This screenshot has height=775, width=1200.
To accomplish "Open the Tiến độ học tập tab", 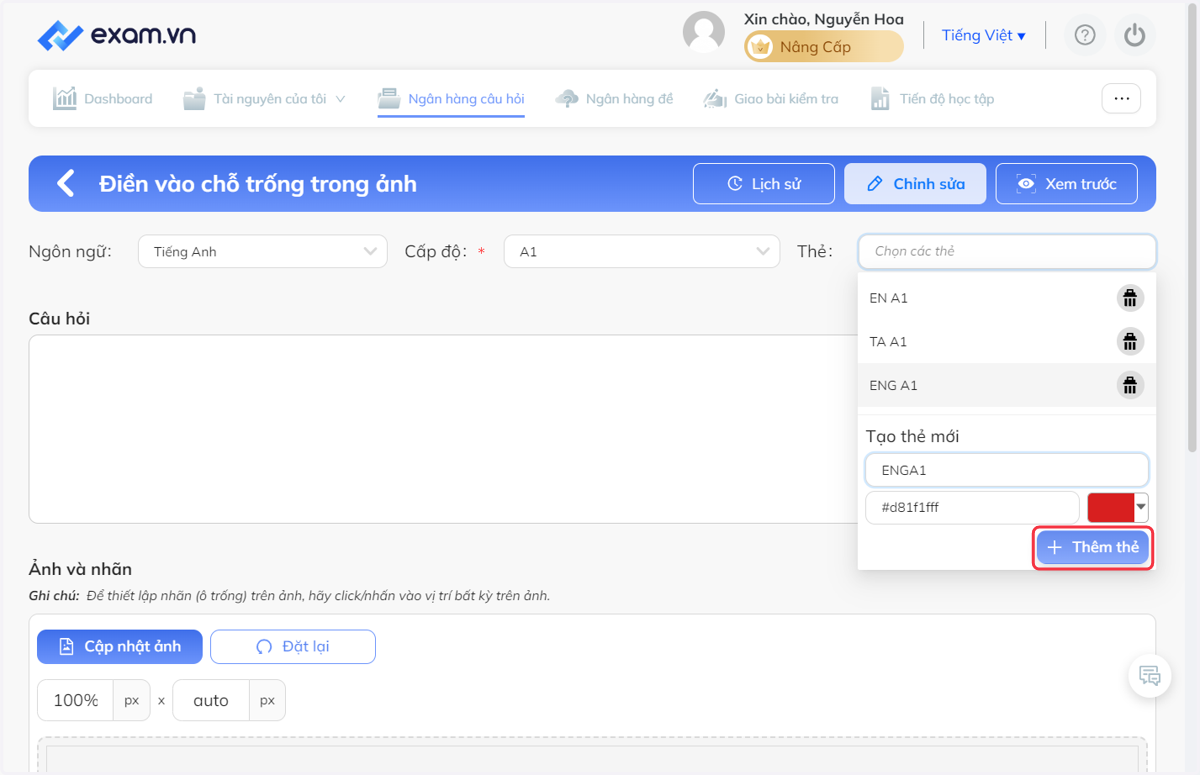I will [932, 98].
